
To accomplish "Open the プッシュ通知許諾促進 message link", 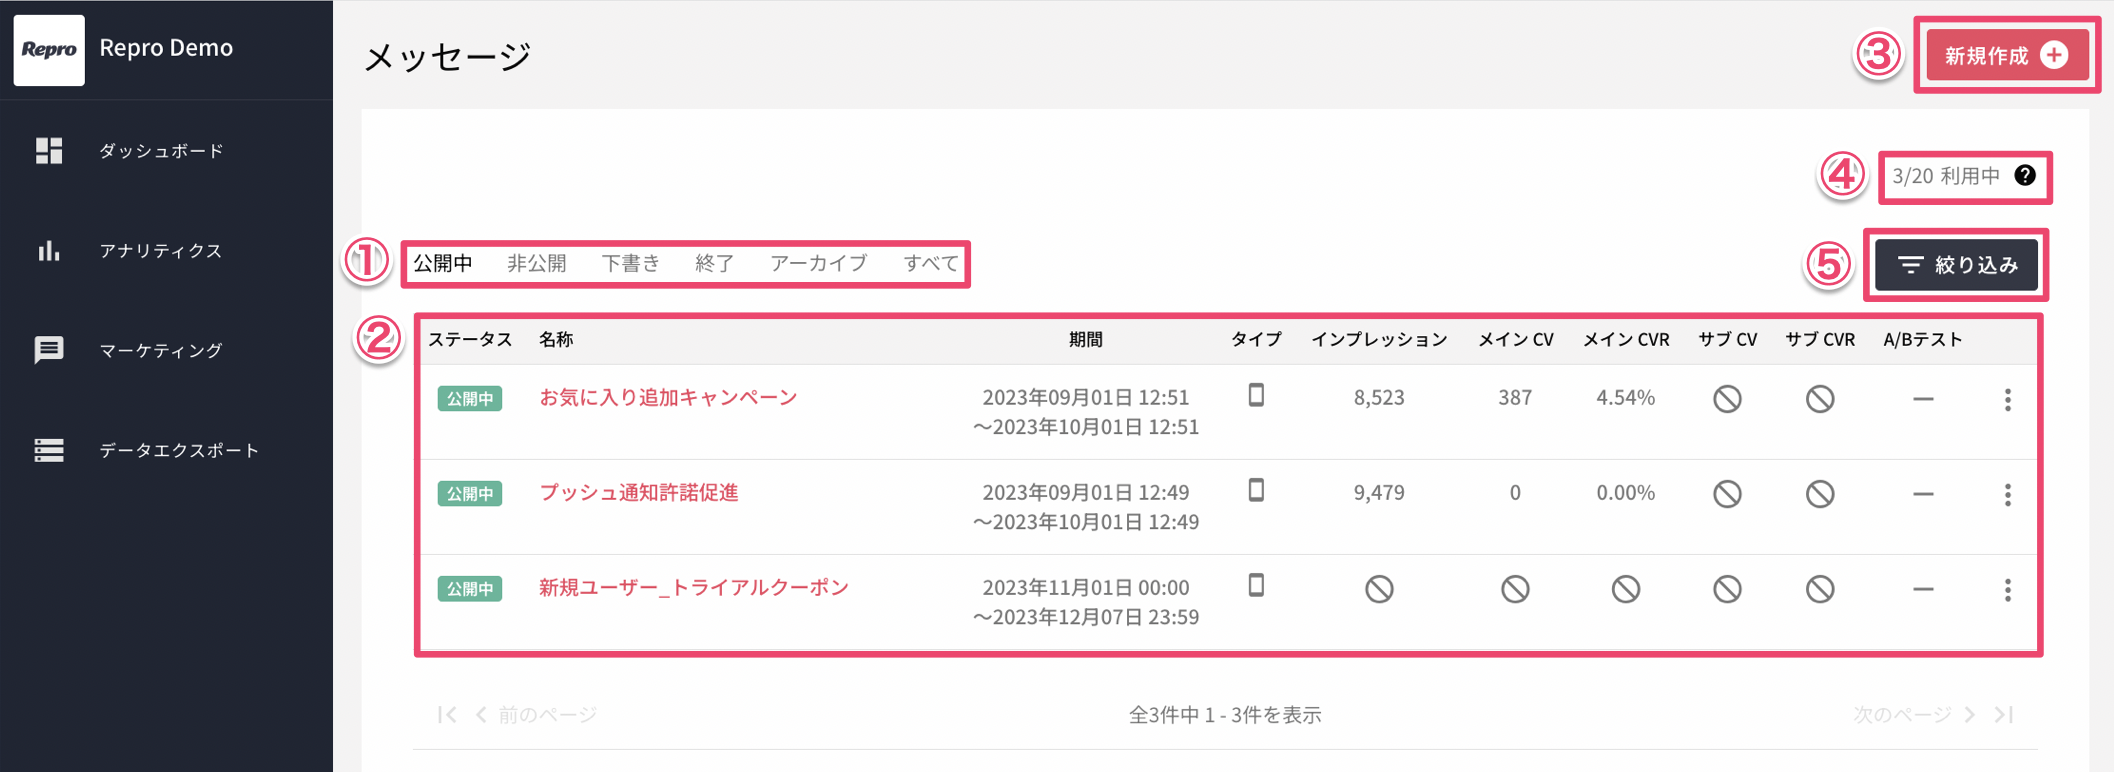I will point(638,492).
